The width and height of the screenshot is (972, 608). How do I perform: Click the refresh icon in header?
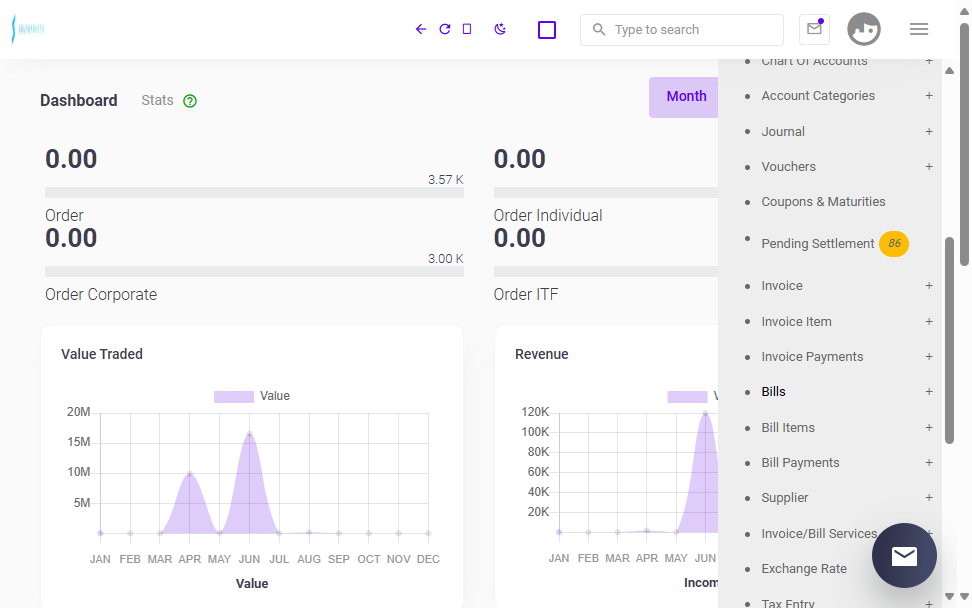point(444,29)
